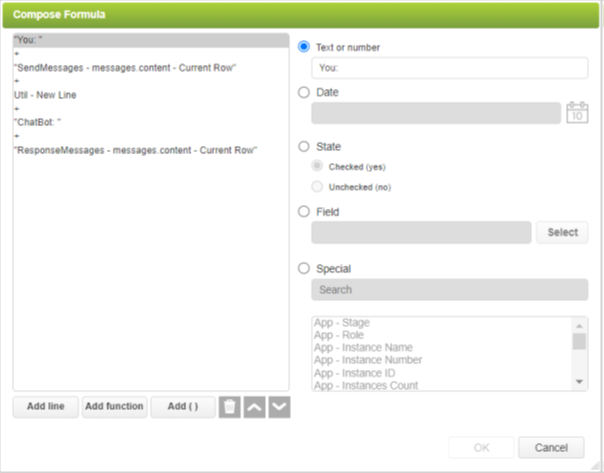
Task: Click the special list scroll up arrow
Action: (x=579, y=326)
